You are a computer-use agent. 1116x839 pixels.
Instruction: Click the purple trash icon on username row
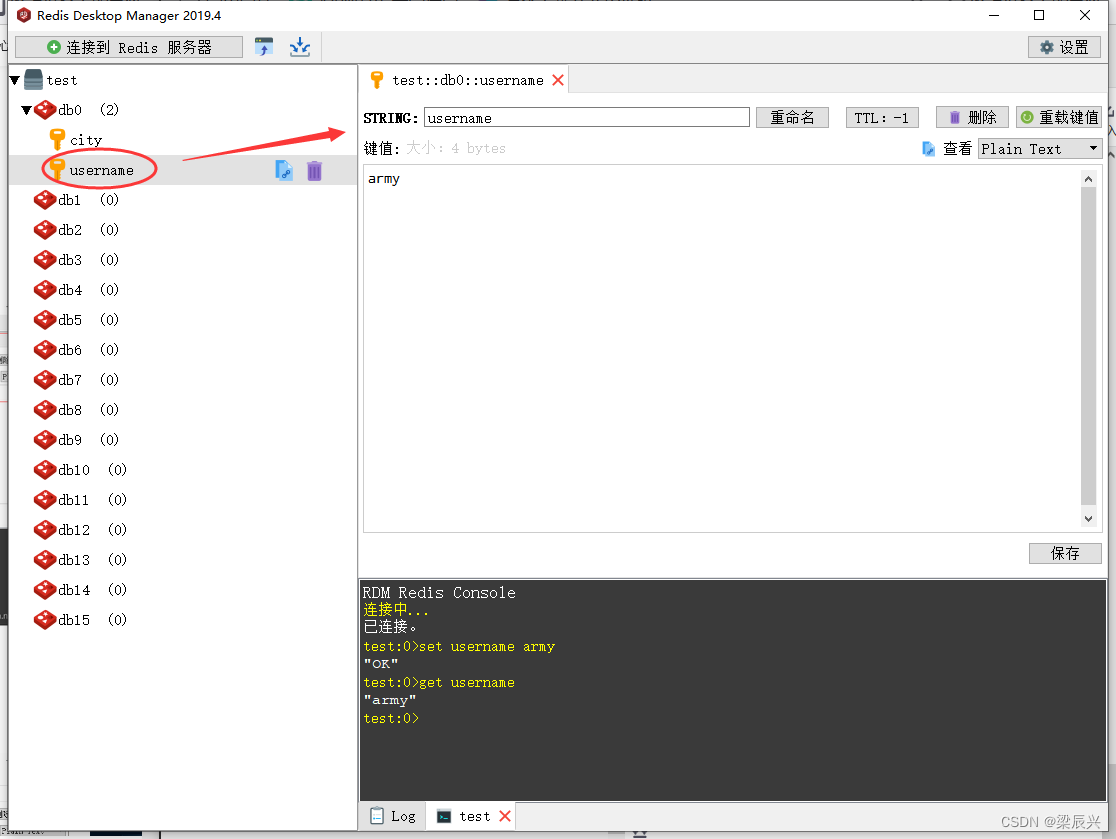point(315,171)
